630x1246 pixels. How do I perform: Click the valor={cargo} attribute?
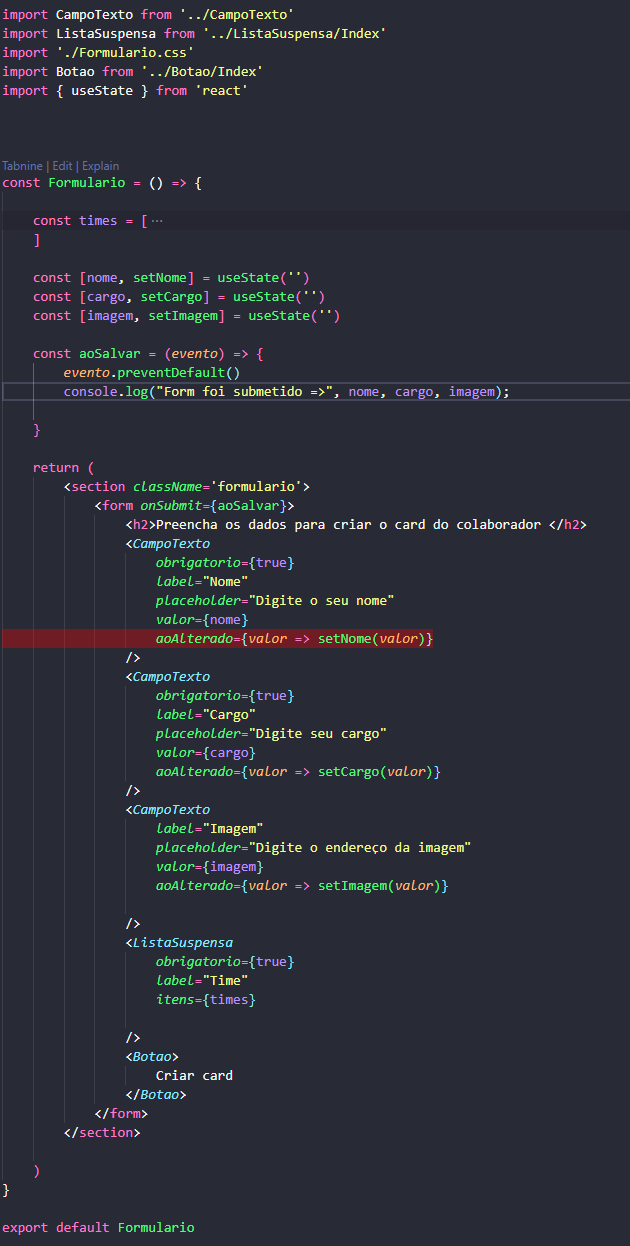coord(206,753)
